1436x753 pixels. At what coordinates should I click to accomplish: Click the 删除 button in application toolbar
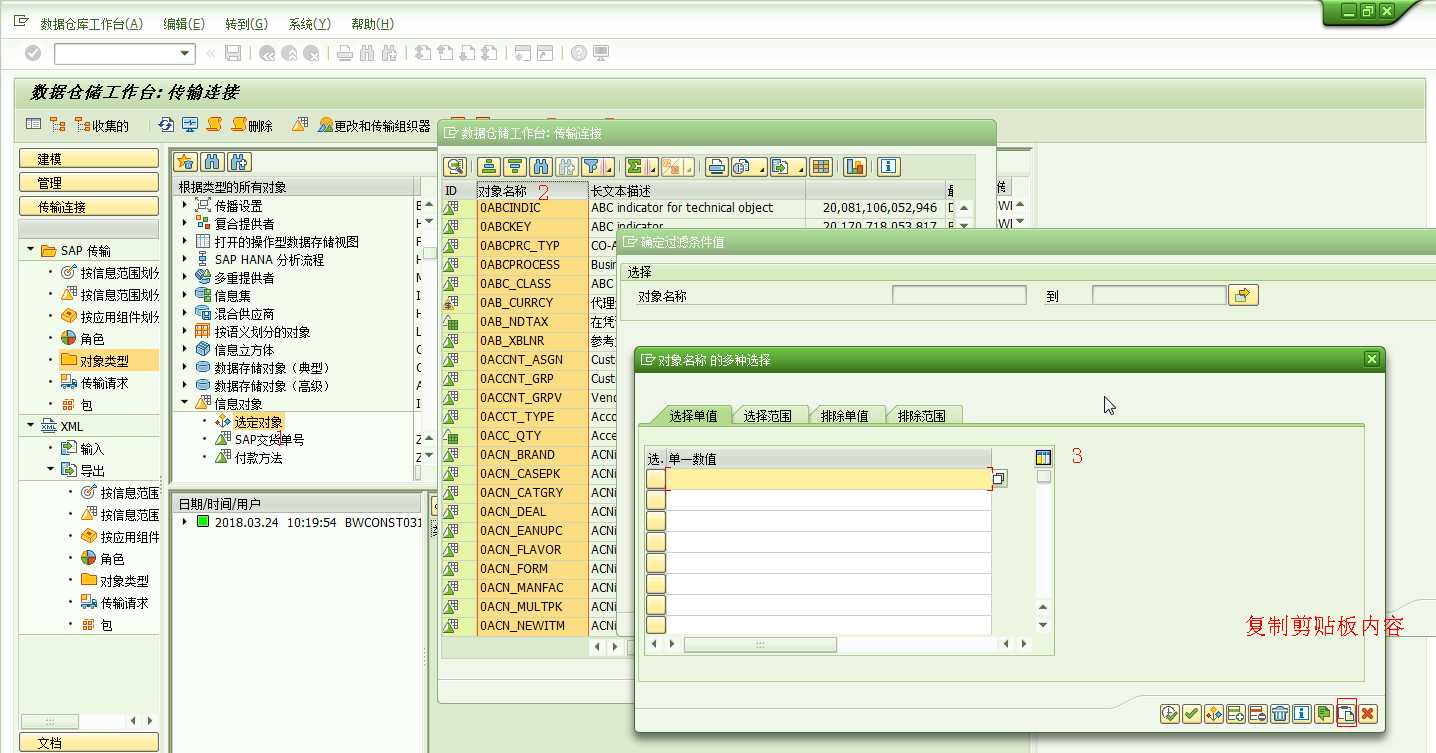[251, 125]
